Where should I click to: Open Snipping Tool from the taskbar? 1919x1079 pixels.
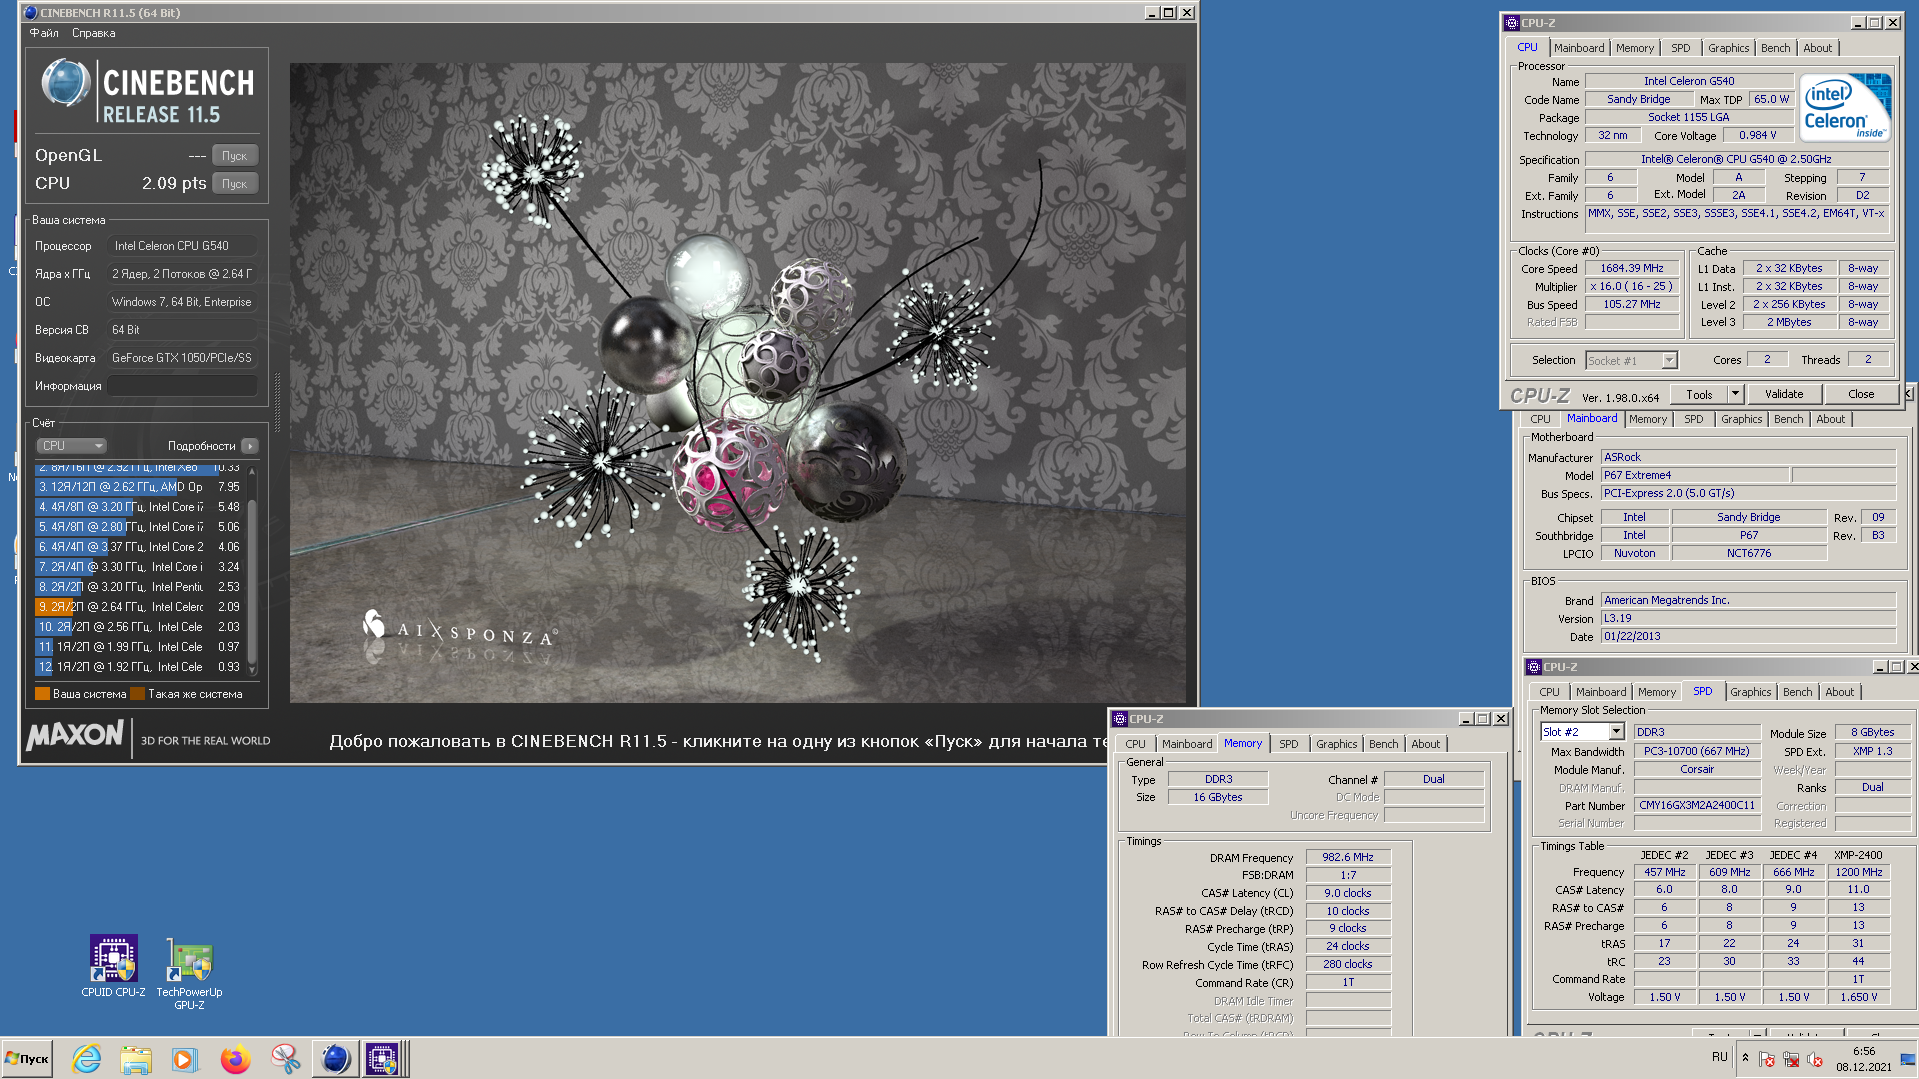pyautogui.click(x=285, y=1058)
